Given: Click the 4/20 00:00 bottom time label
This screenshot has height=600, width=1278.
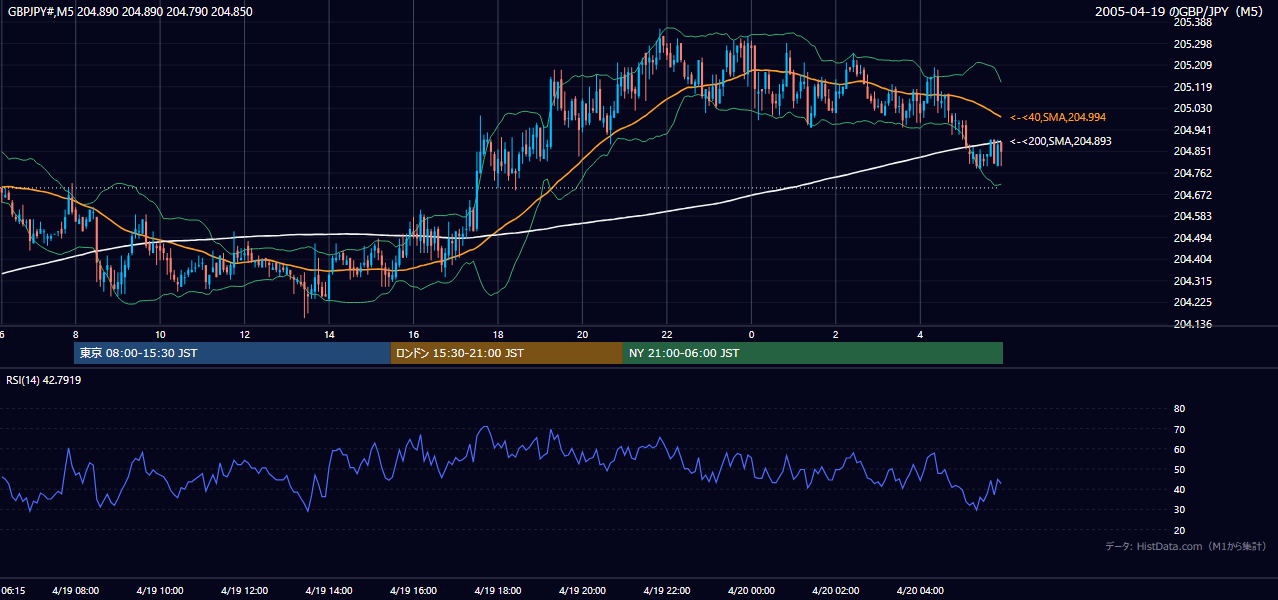Looking at the screenshot, I should [x=751, y=591].
